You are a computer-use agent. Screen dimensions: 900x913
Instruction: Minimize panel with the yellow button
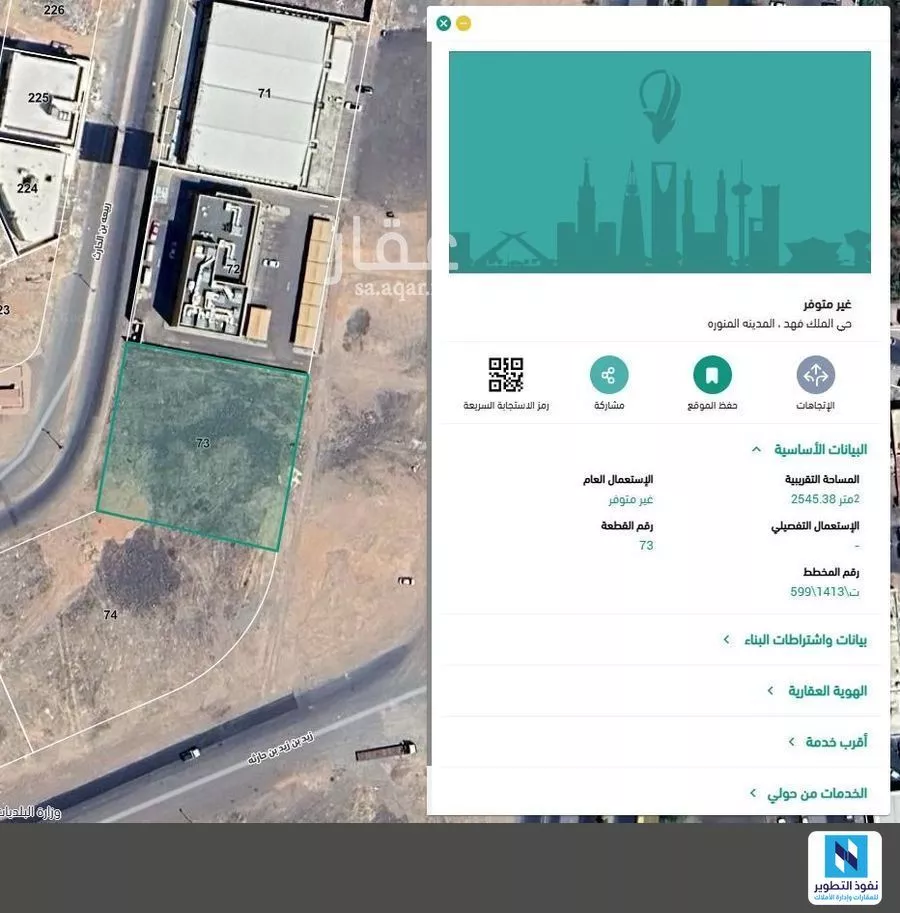463,23
